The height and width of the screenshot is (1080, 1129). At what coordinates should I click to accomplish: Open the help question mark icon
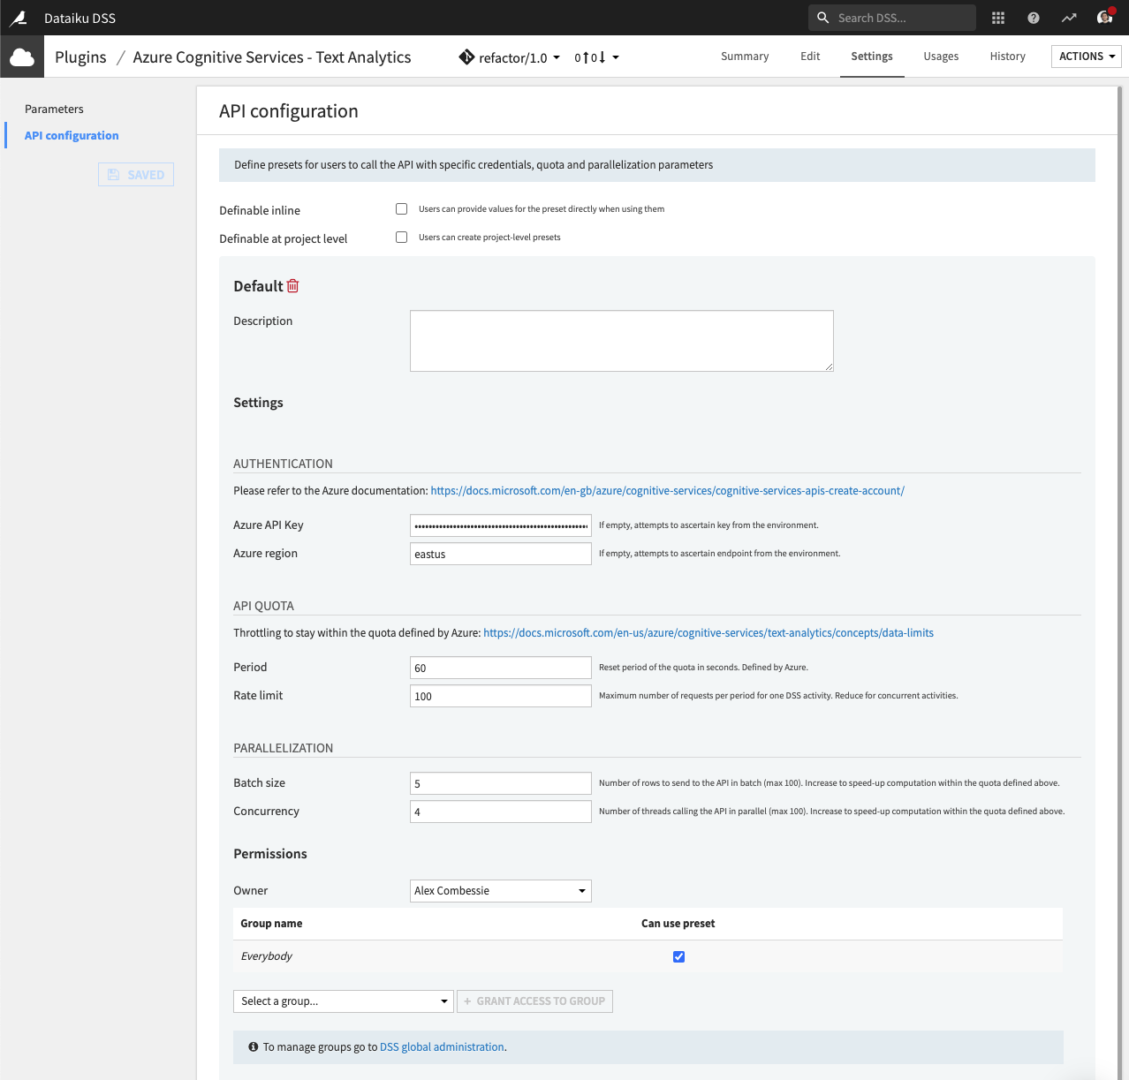(1033, 17)
